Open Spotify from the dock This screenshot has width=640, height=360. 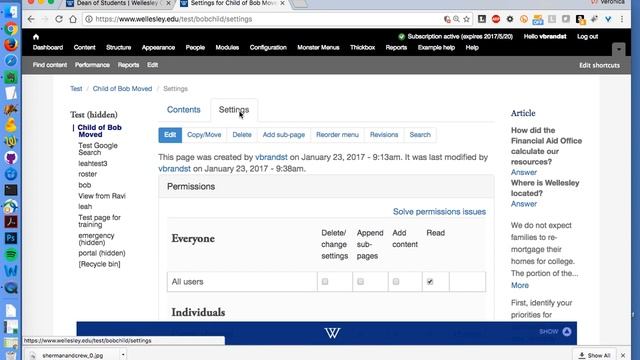coord(11,254)
